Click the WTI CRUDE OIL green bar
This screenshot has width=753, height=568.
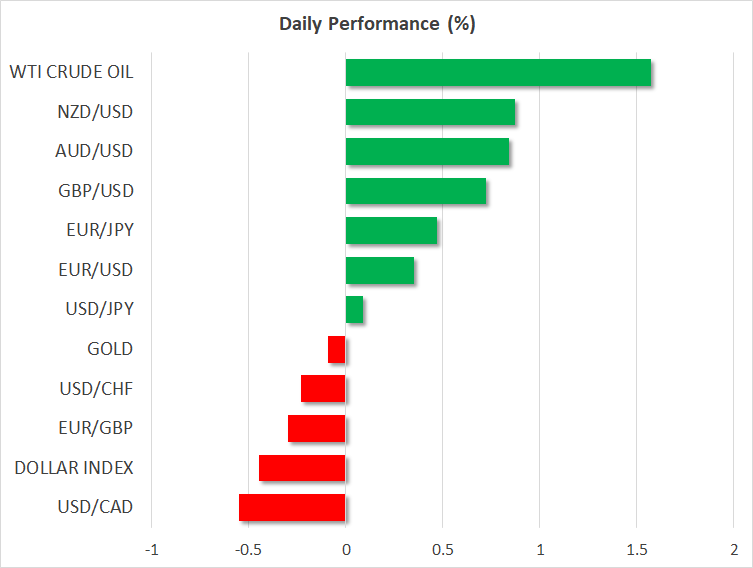point(498,73)
